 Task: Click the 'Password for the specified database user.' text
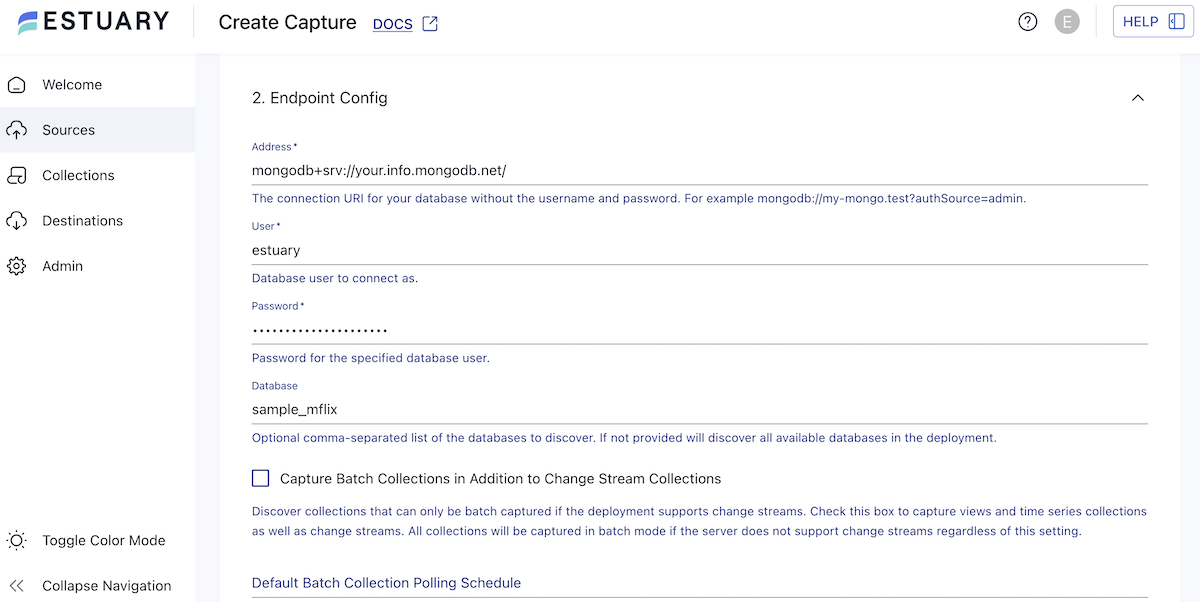371,358
